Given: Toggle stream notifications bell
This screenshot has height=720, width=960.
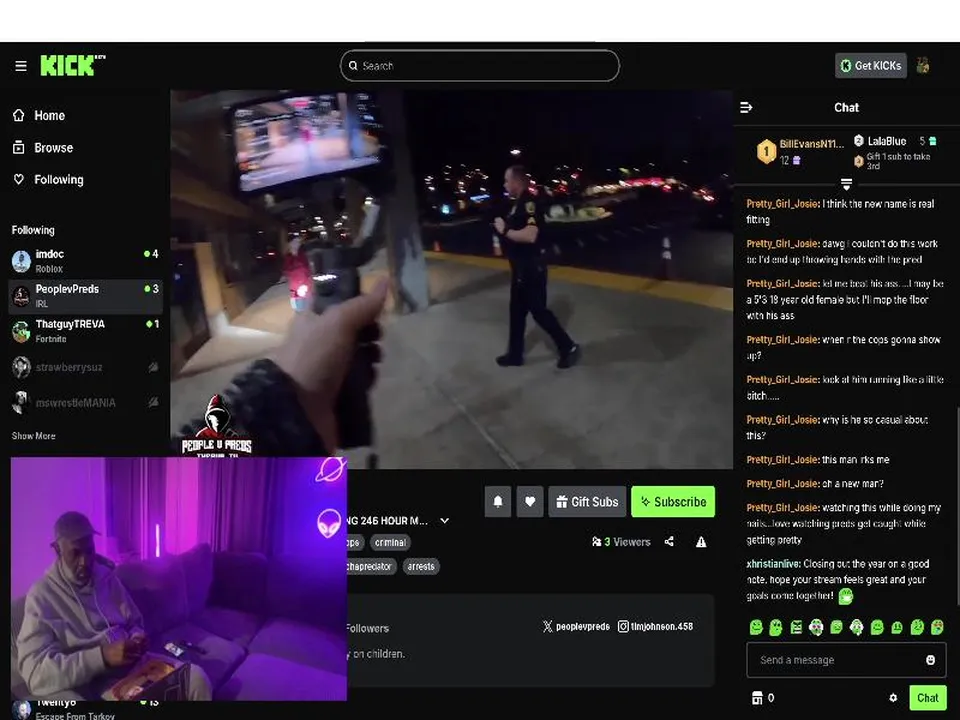Looking at the screenshot, I should tap(498, 501).
